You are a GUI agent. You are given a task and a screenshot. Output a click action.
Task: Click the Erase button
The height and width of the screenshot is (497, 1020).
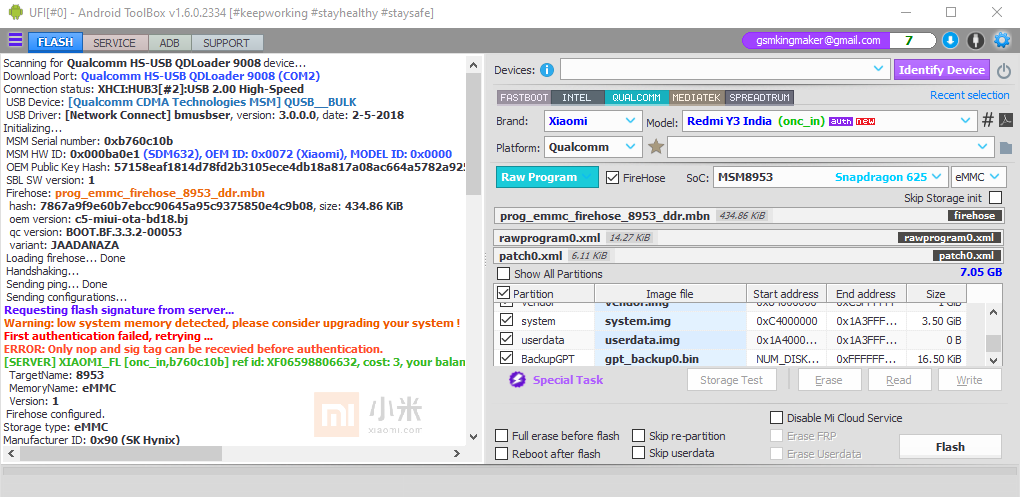tap(829, 380)
